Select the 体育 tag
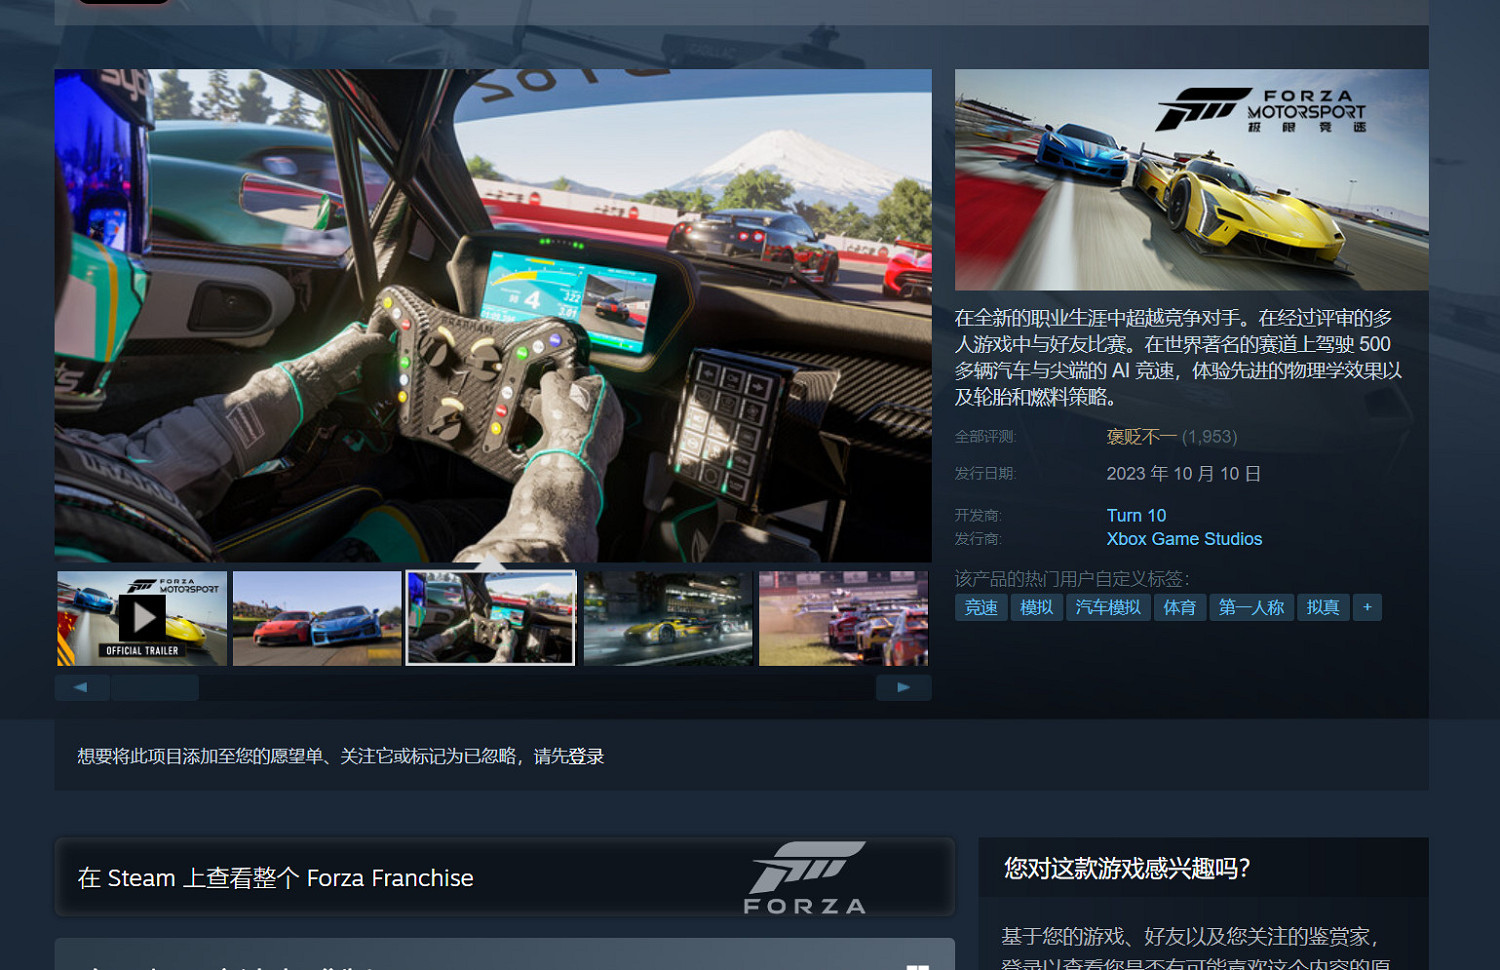This screenshot has height=970, width=1500. tap(1180, 607)
